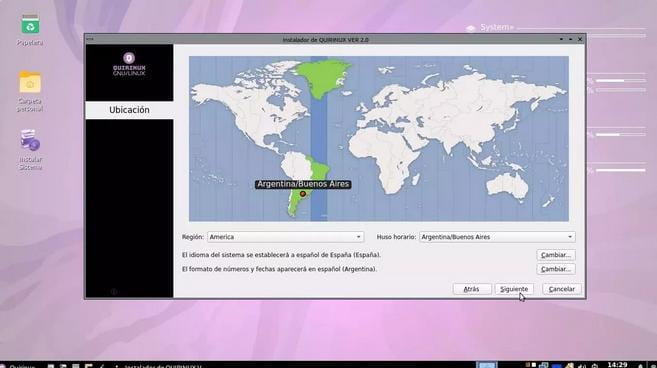657x368 pixels.
Task: Minimize the installer window
Action: [561, 39]
